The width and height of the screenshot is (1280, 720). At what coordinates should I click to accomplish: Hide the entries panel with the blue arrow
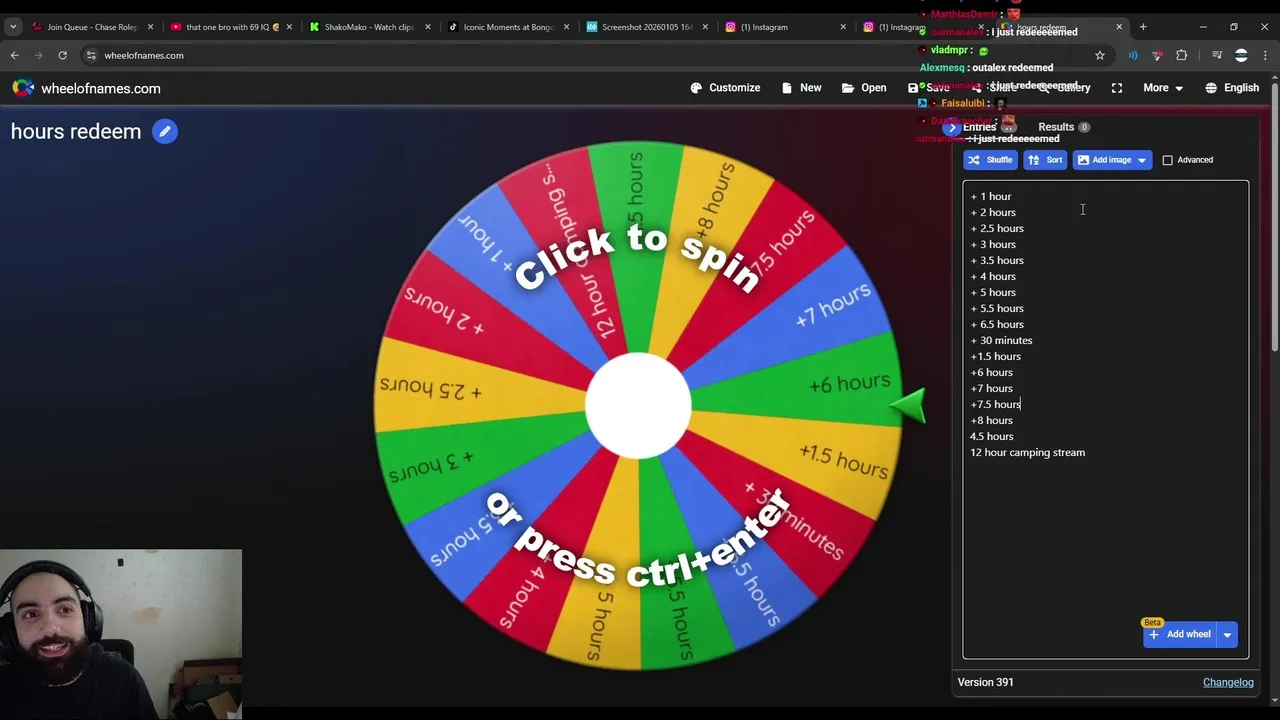pyautogui.click(x=951, y=128)
